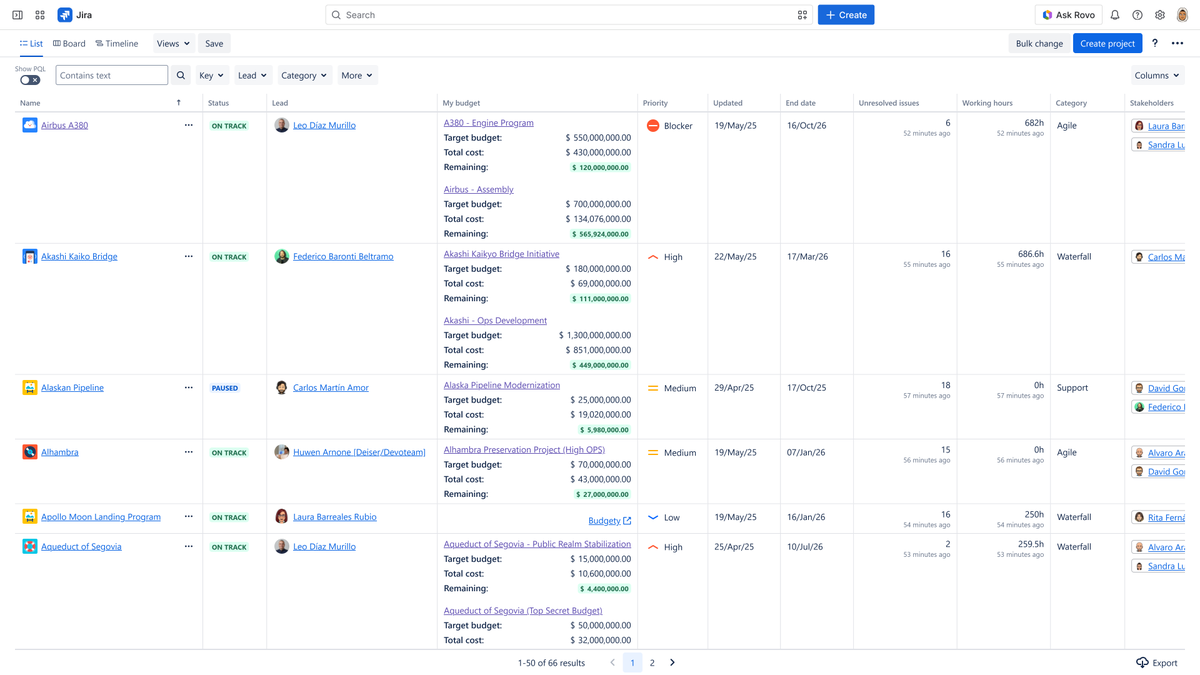Switch to the Board tab
1200x675 pixels.
[x=69, y=44]
